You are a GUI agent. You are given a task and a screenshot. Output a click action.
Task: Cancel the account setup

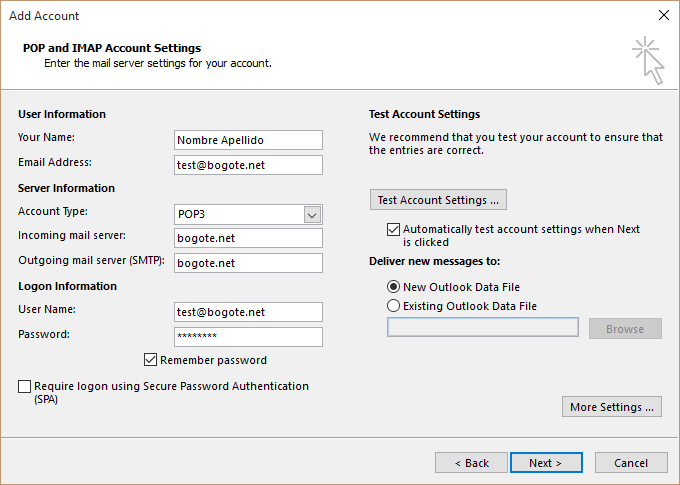631,463
